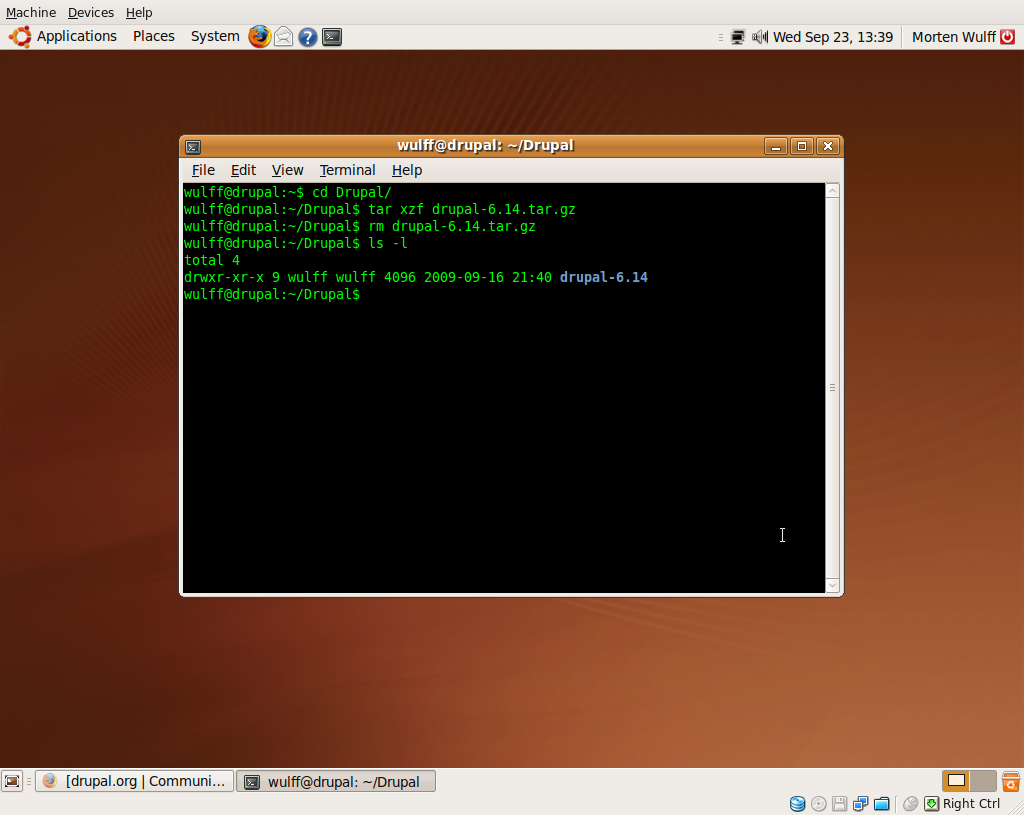The width and height of the screenshot is (1024, 815).
Task: Click the 'rm drupal-6.14.tar.gz' command line
Action: click(x=452, y=227)
